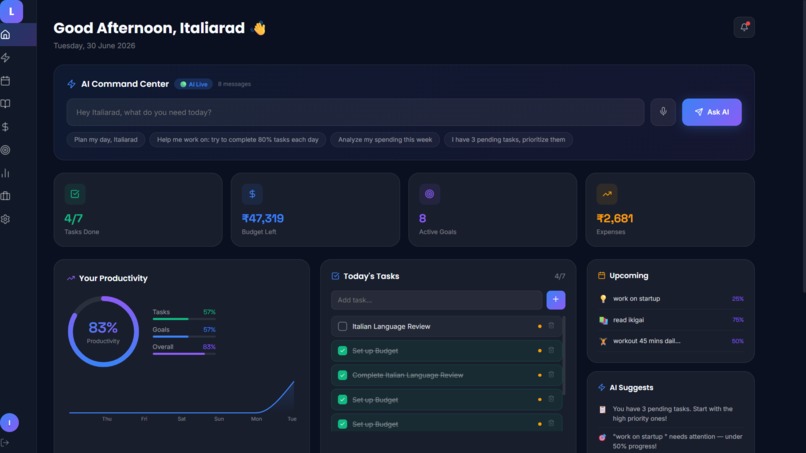This screenshot has height=453, width=806.
Task: Select 'Analyze my spending this week' chip
Action: tap(384, 140)
